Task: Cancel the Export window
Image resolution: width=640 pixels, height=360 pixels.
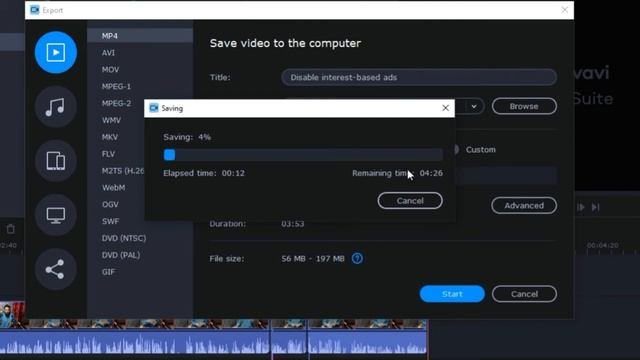Action: click(524, 294)
